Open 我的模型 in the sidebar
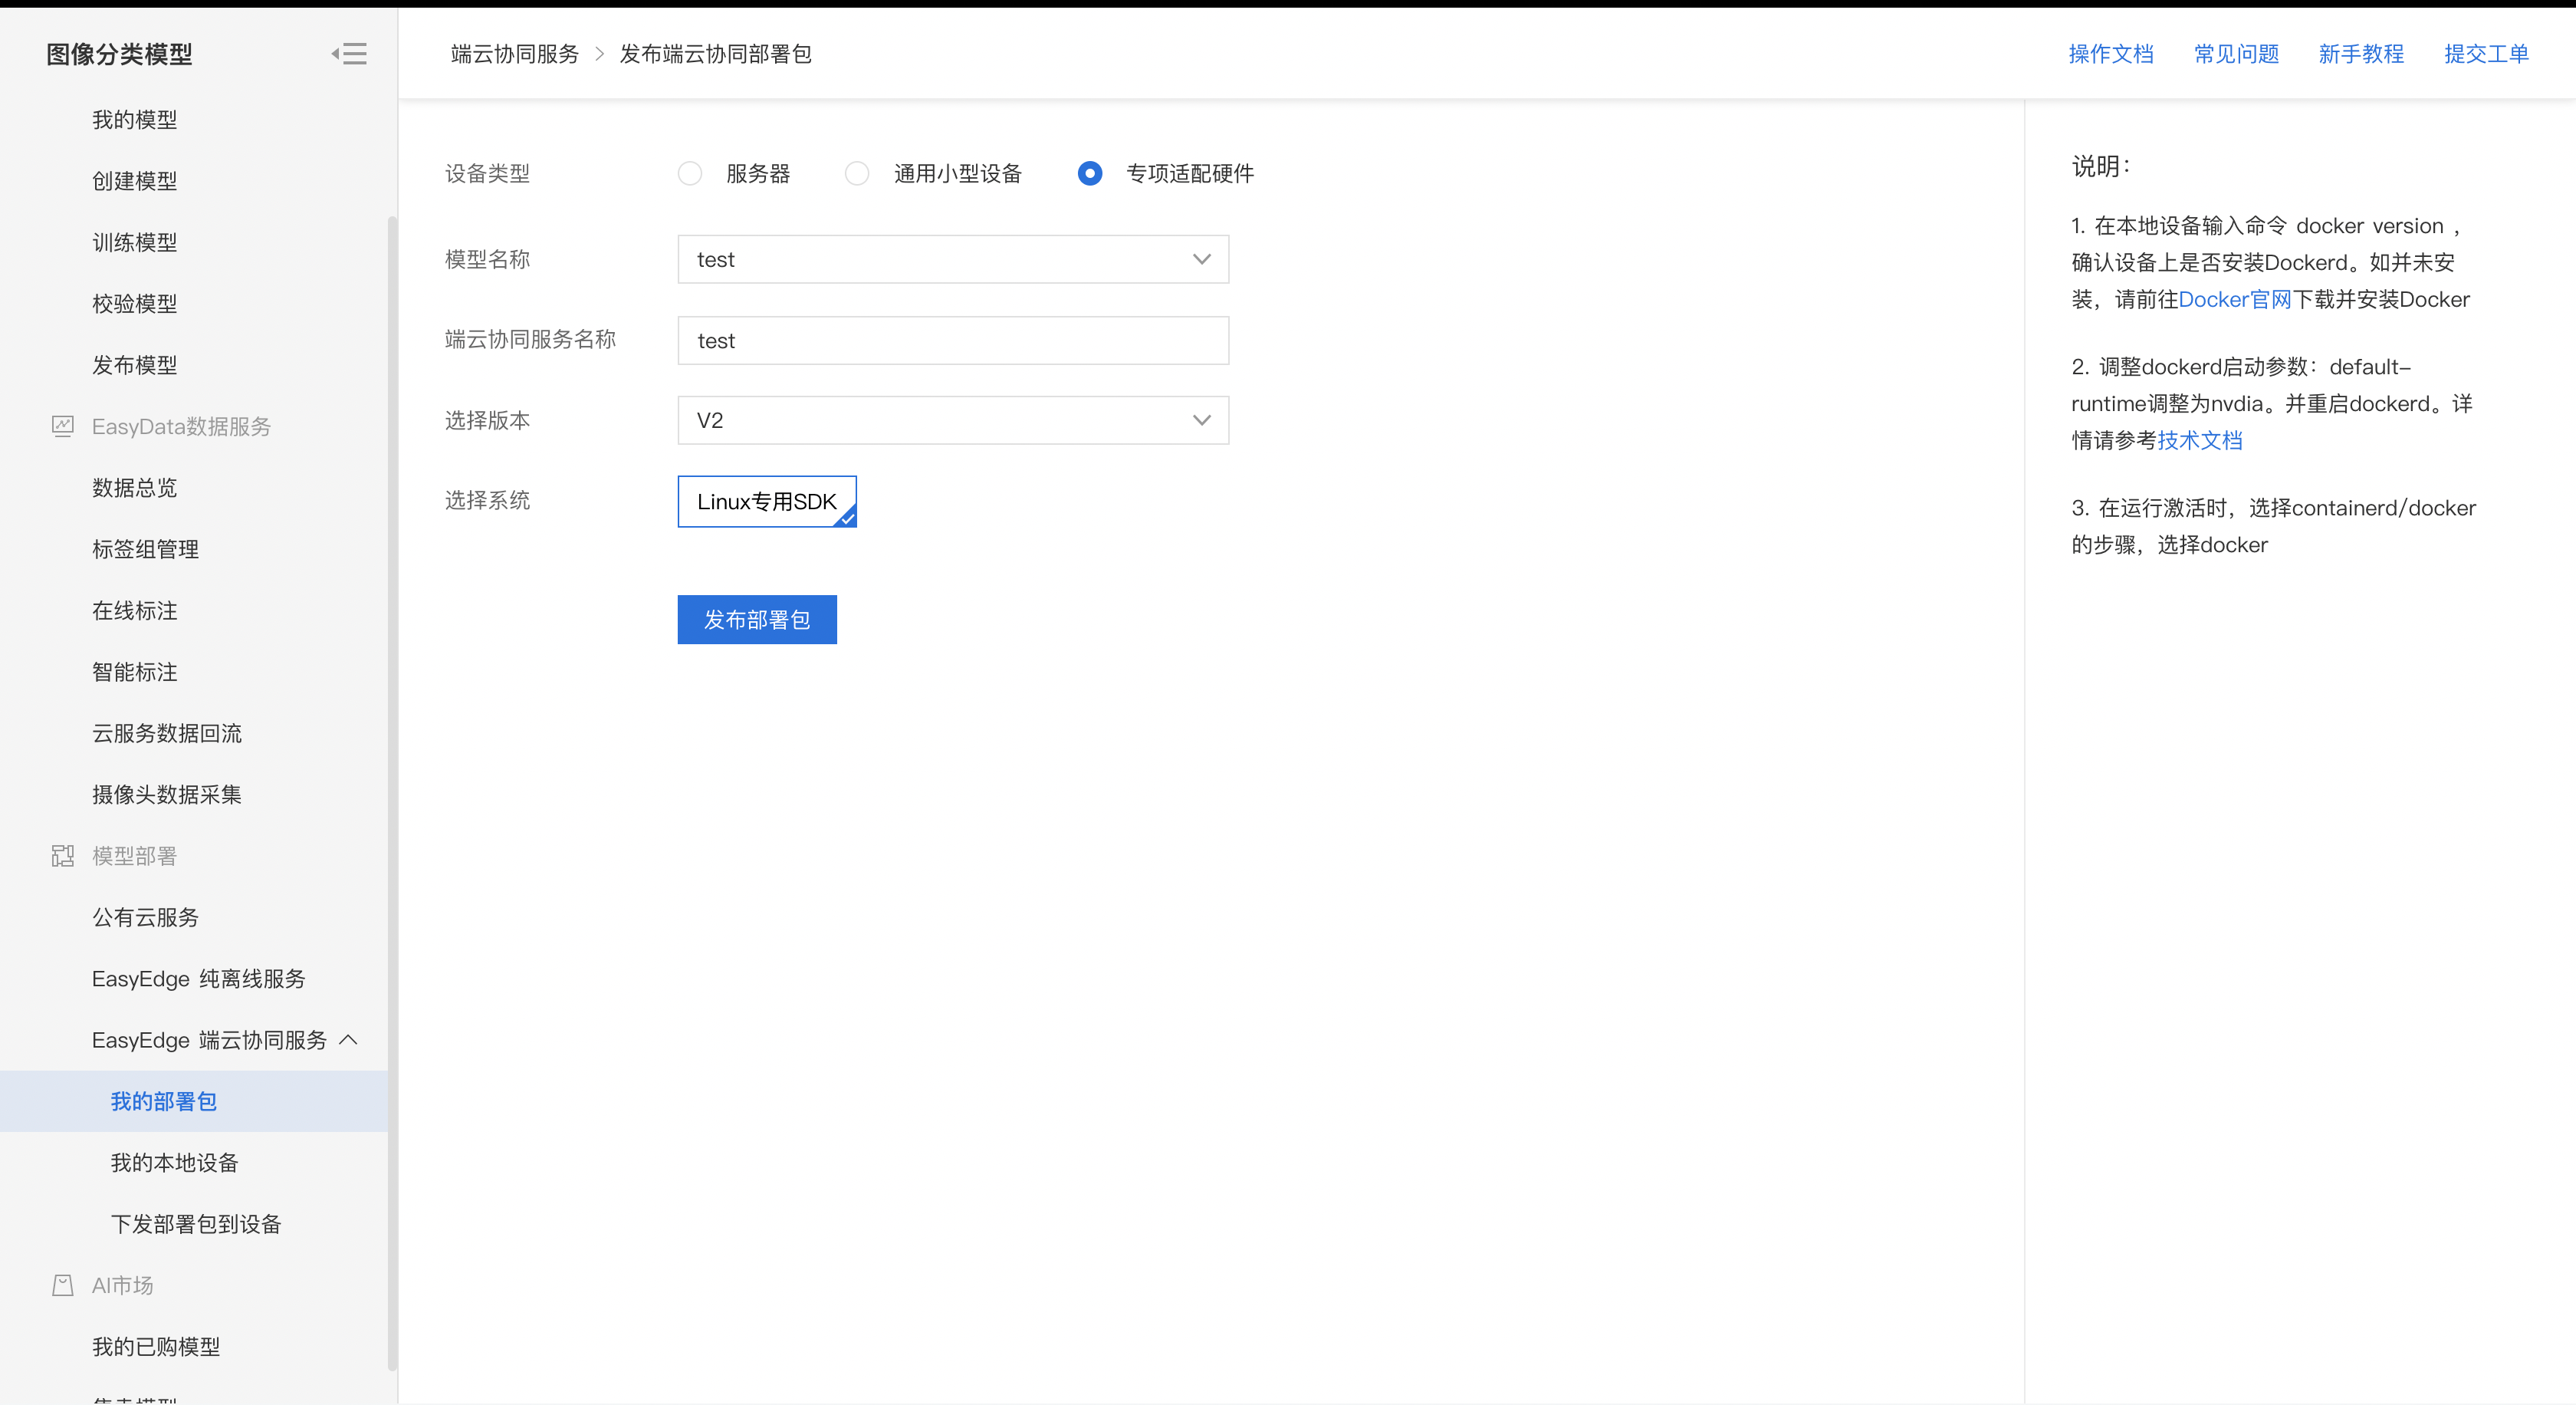Viewport: 2576px width, 1405px height. pos(135,120)
